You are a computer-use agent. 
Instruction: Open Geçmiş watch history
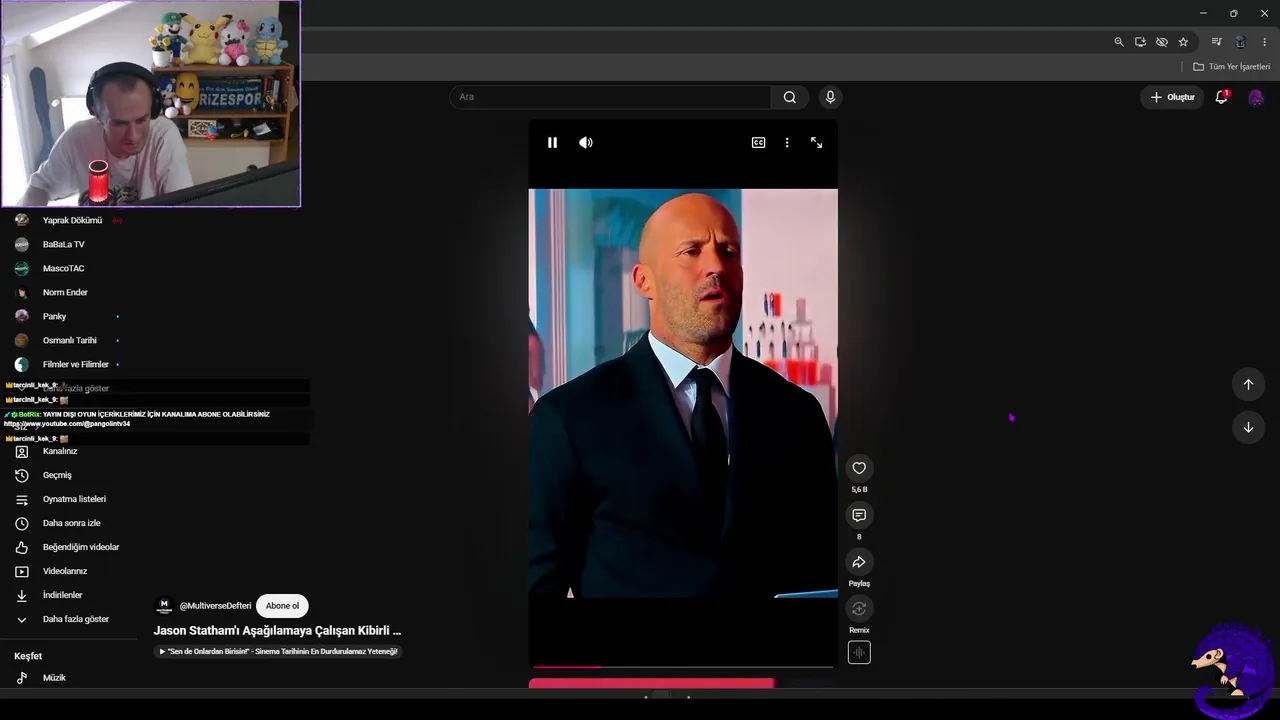pos(57,475)
